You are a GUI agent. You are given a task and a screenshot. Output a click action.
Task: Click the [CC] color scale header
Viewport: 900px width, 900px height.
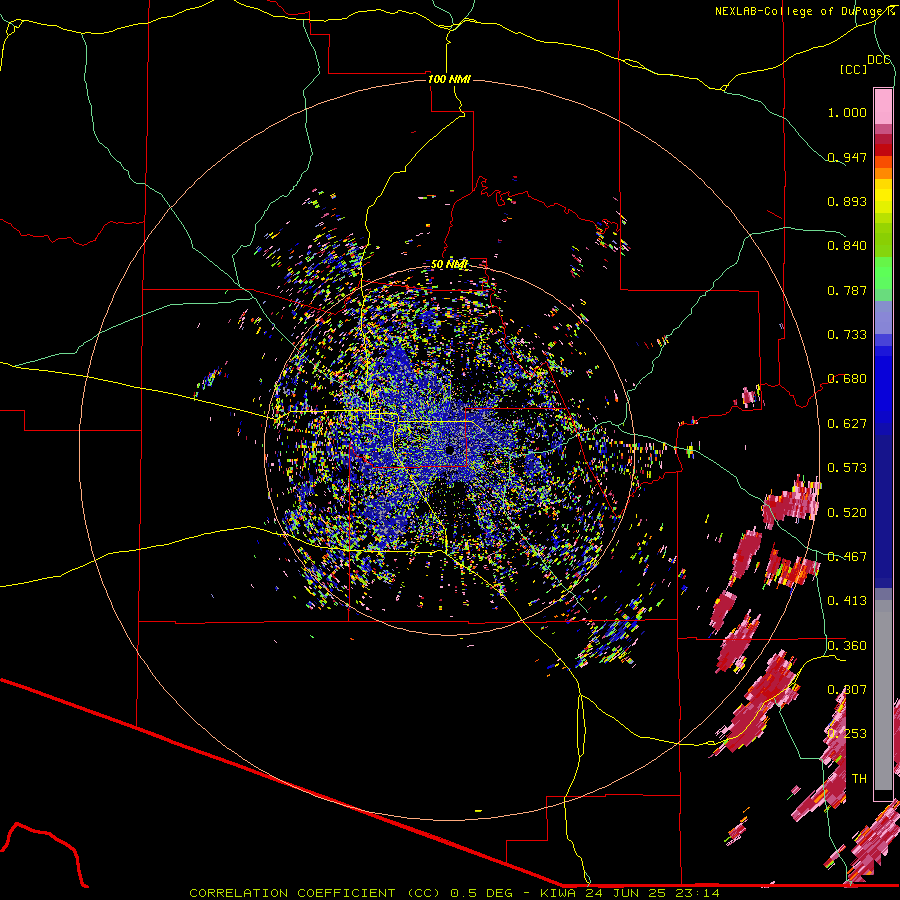[853, 69]
